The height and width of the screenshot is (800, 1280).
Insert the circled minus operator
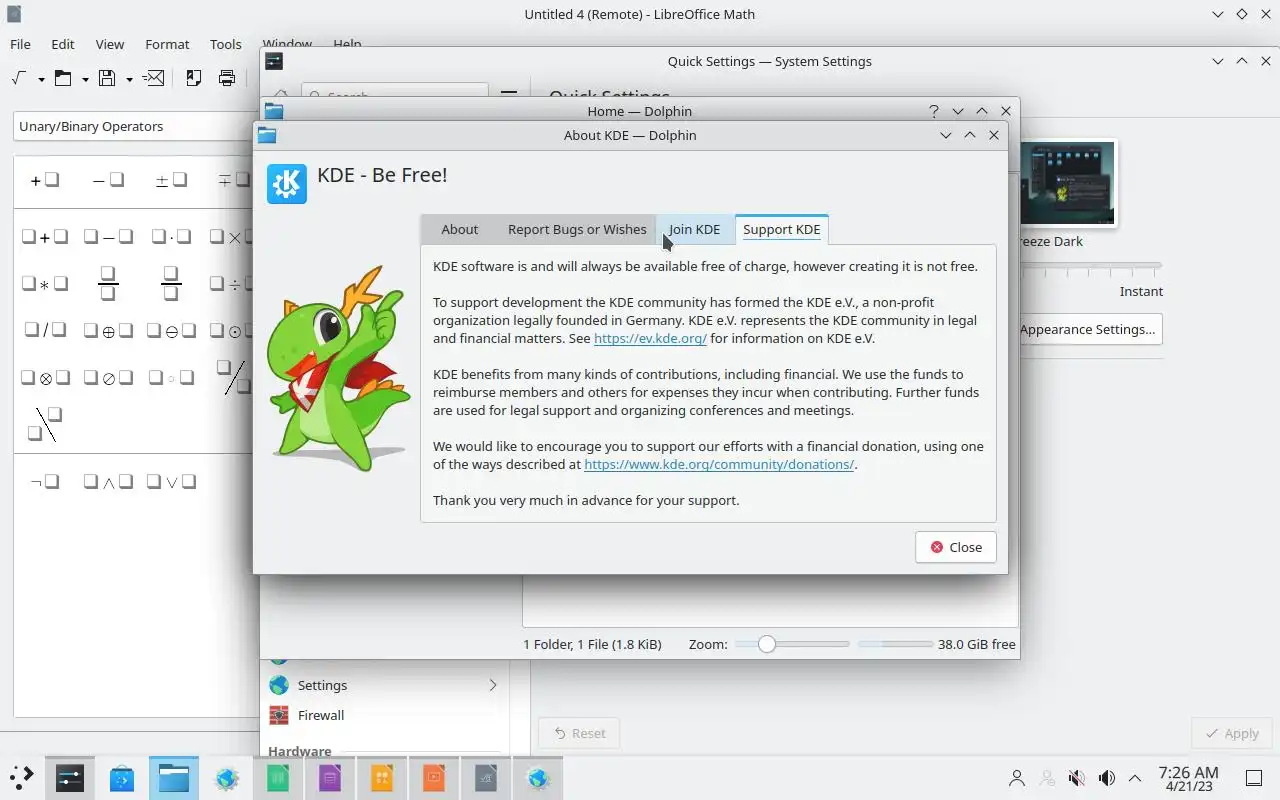point(171,330)
